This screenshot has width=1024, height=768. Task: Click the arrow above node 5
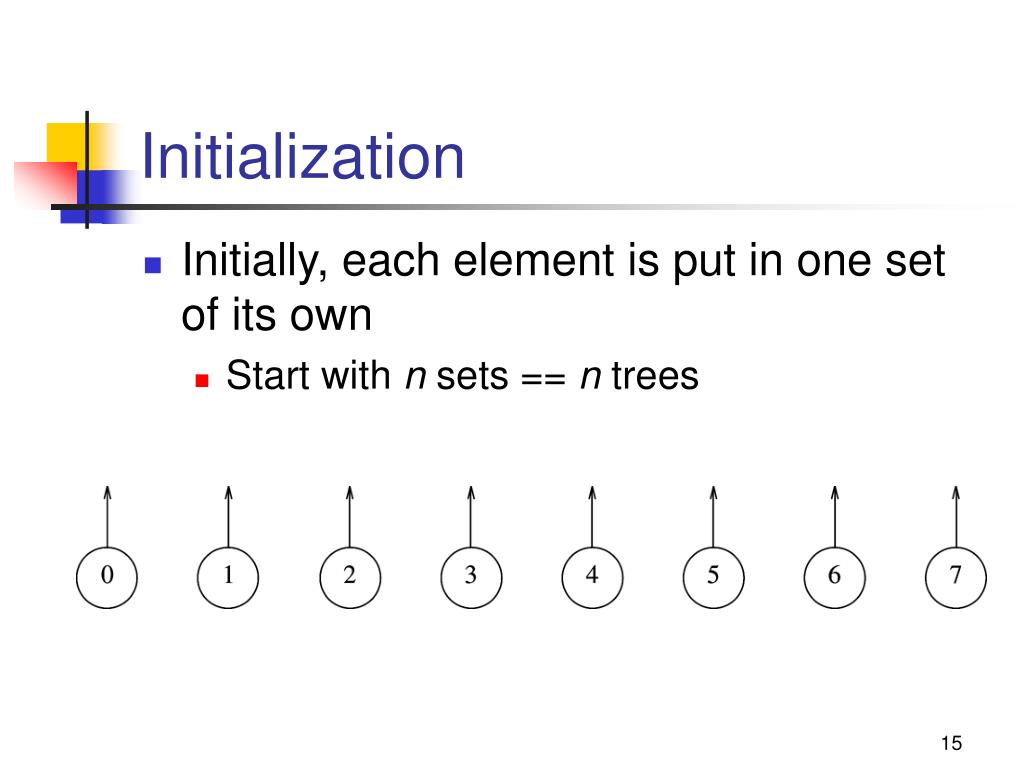[713, 516]
